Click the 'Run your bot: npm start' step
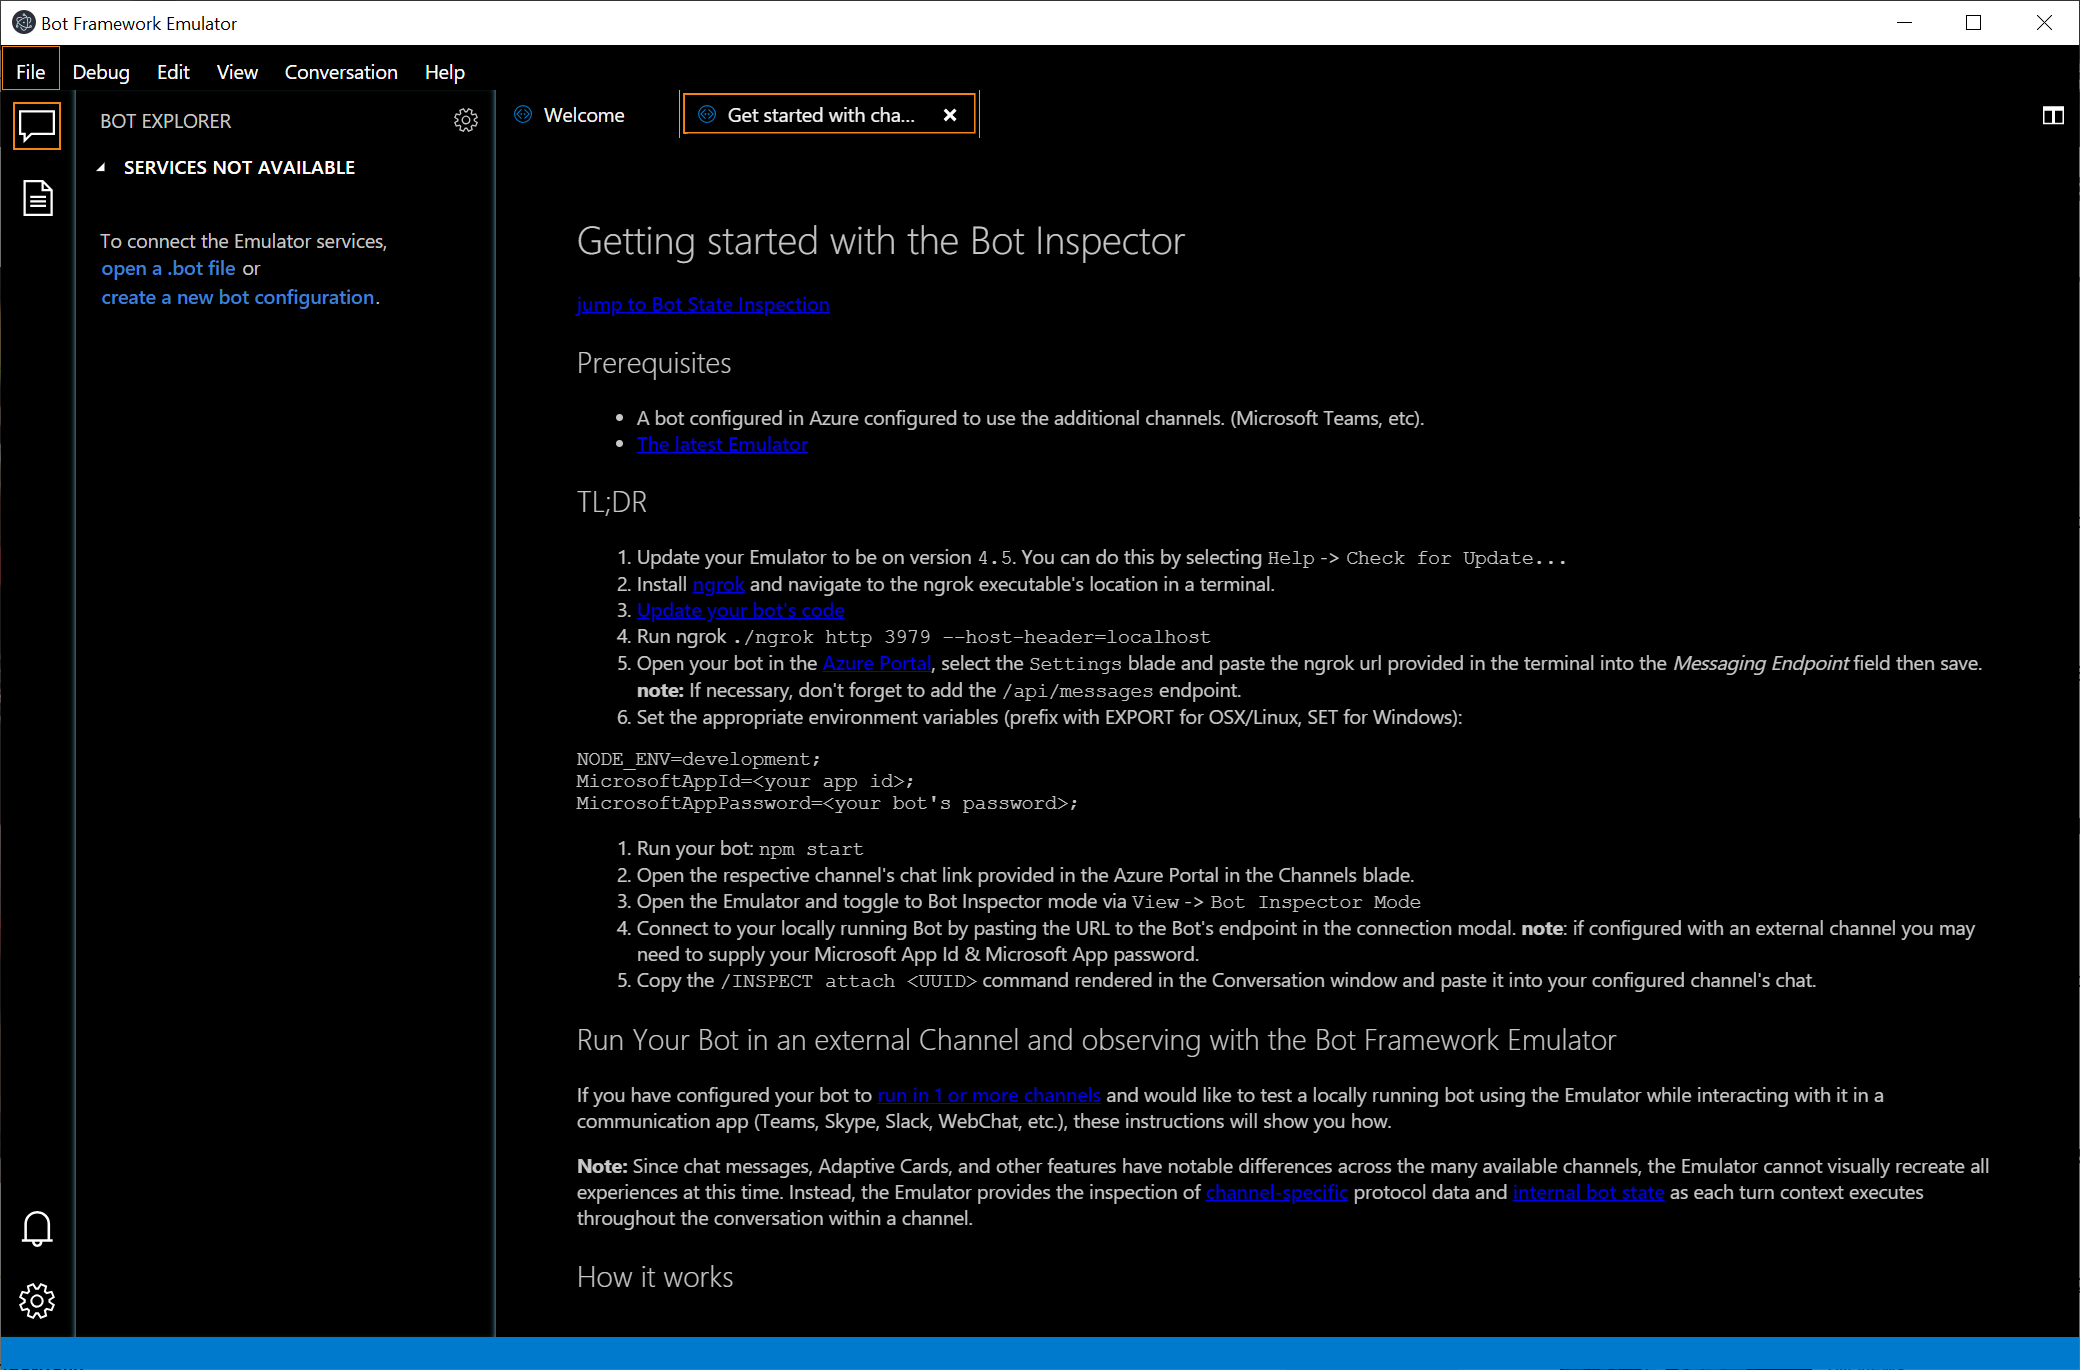 click(x=750, y=848)
